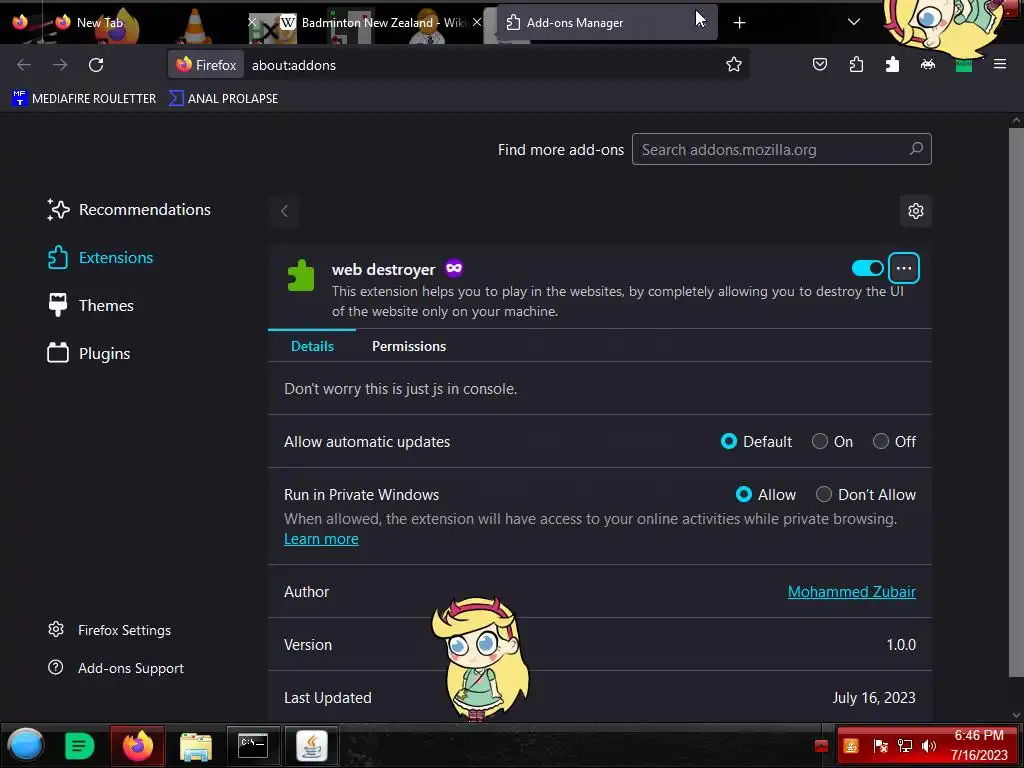This screenshot has height=768, width=1024.
Task: Click the solid white puzzle extension icon
Action: tap(892, 64)
